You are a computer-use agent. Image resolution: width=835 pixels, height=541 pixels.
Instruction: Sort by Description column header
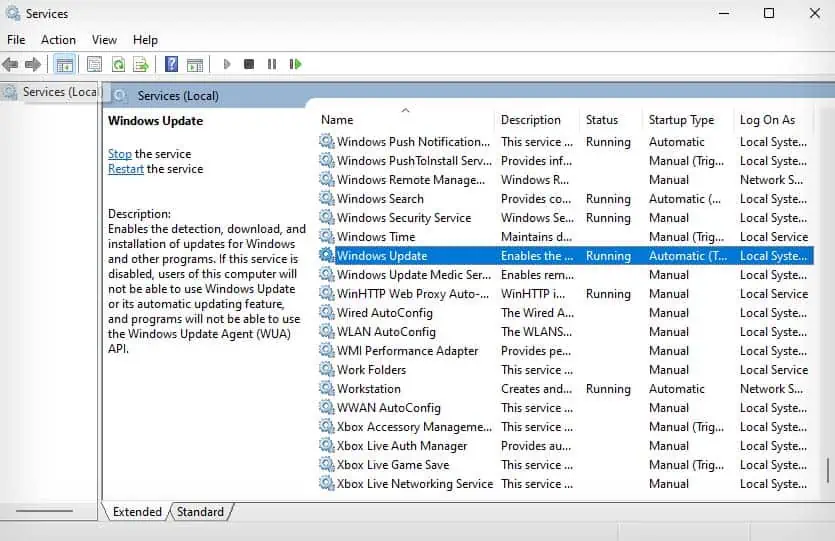pos(537,120)
